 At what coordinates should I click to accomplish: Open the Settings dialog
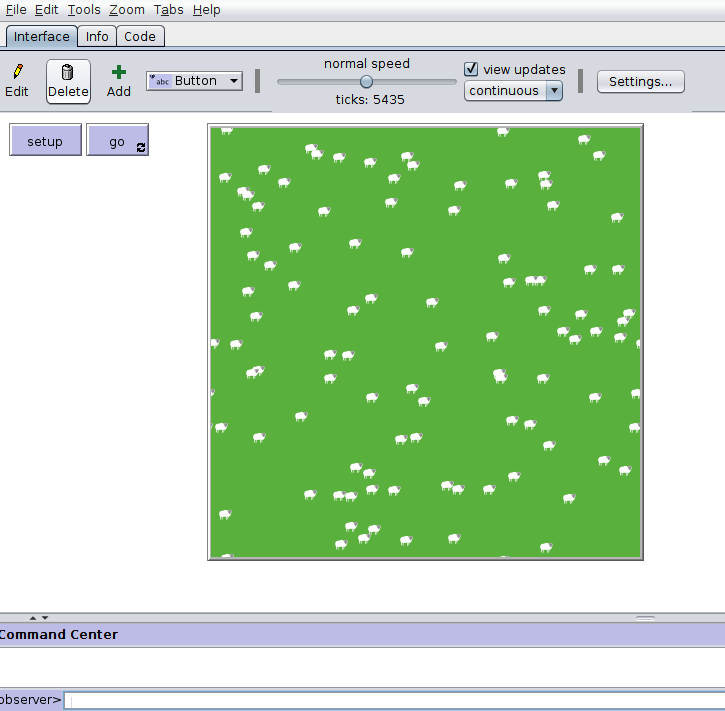click(x=640, y=82)
